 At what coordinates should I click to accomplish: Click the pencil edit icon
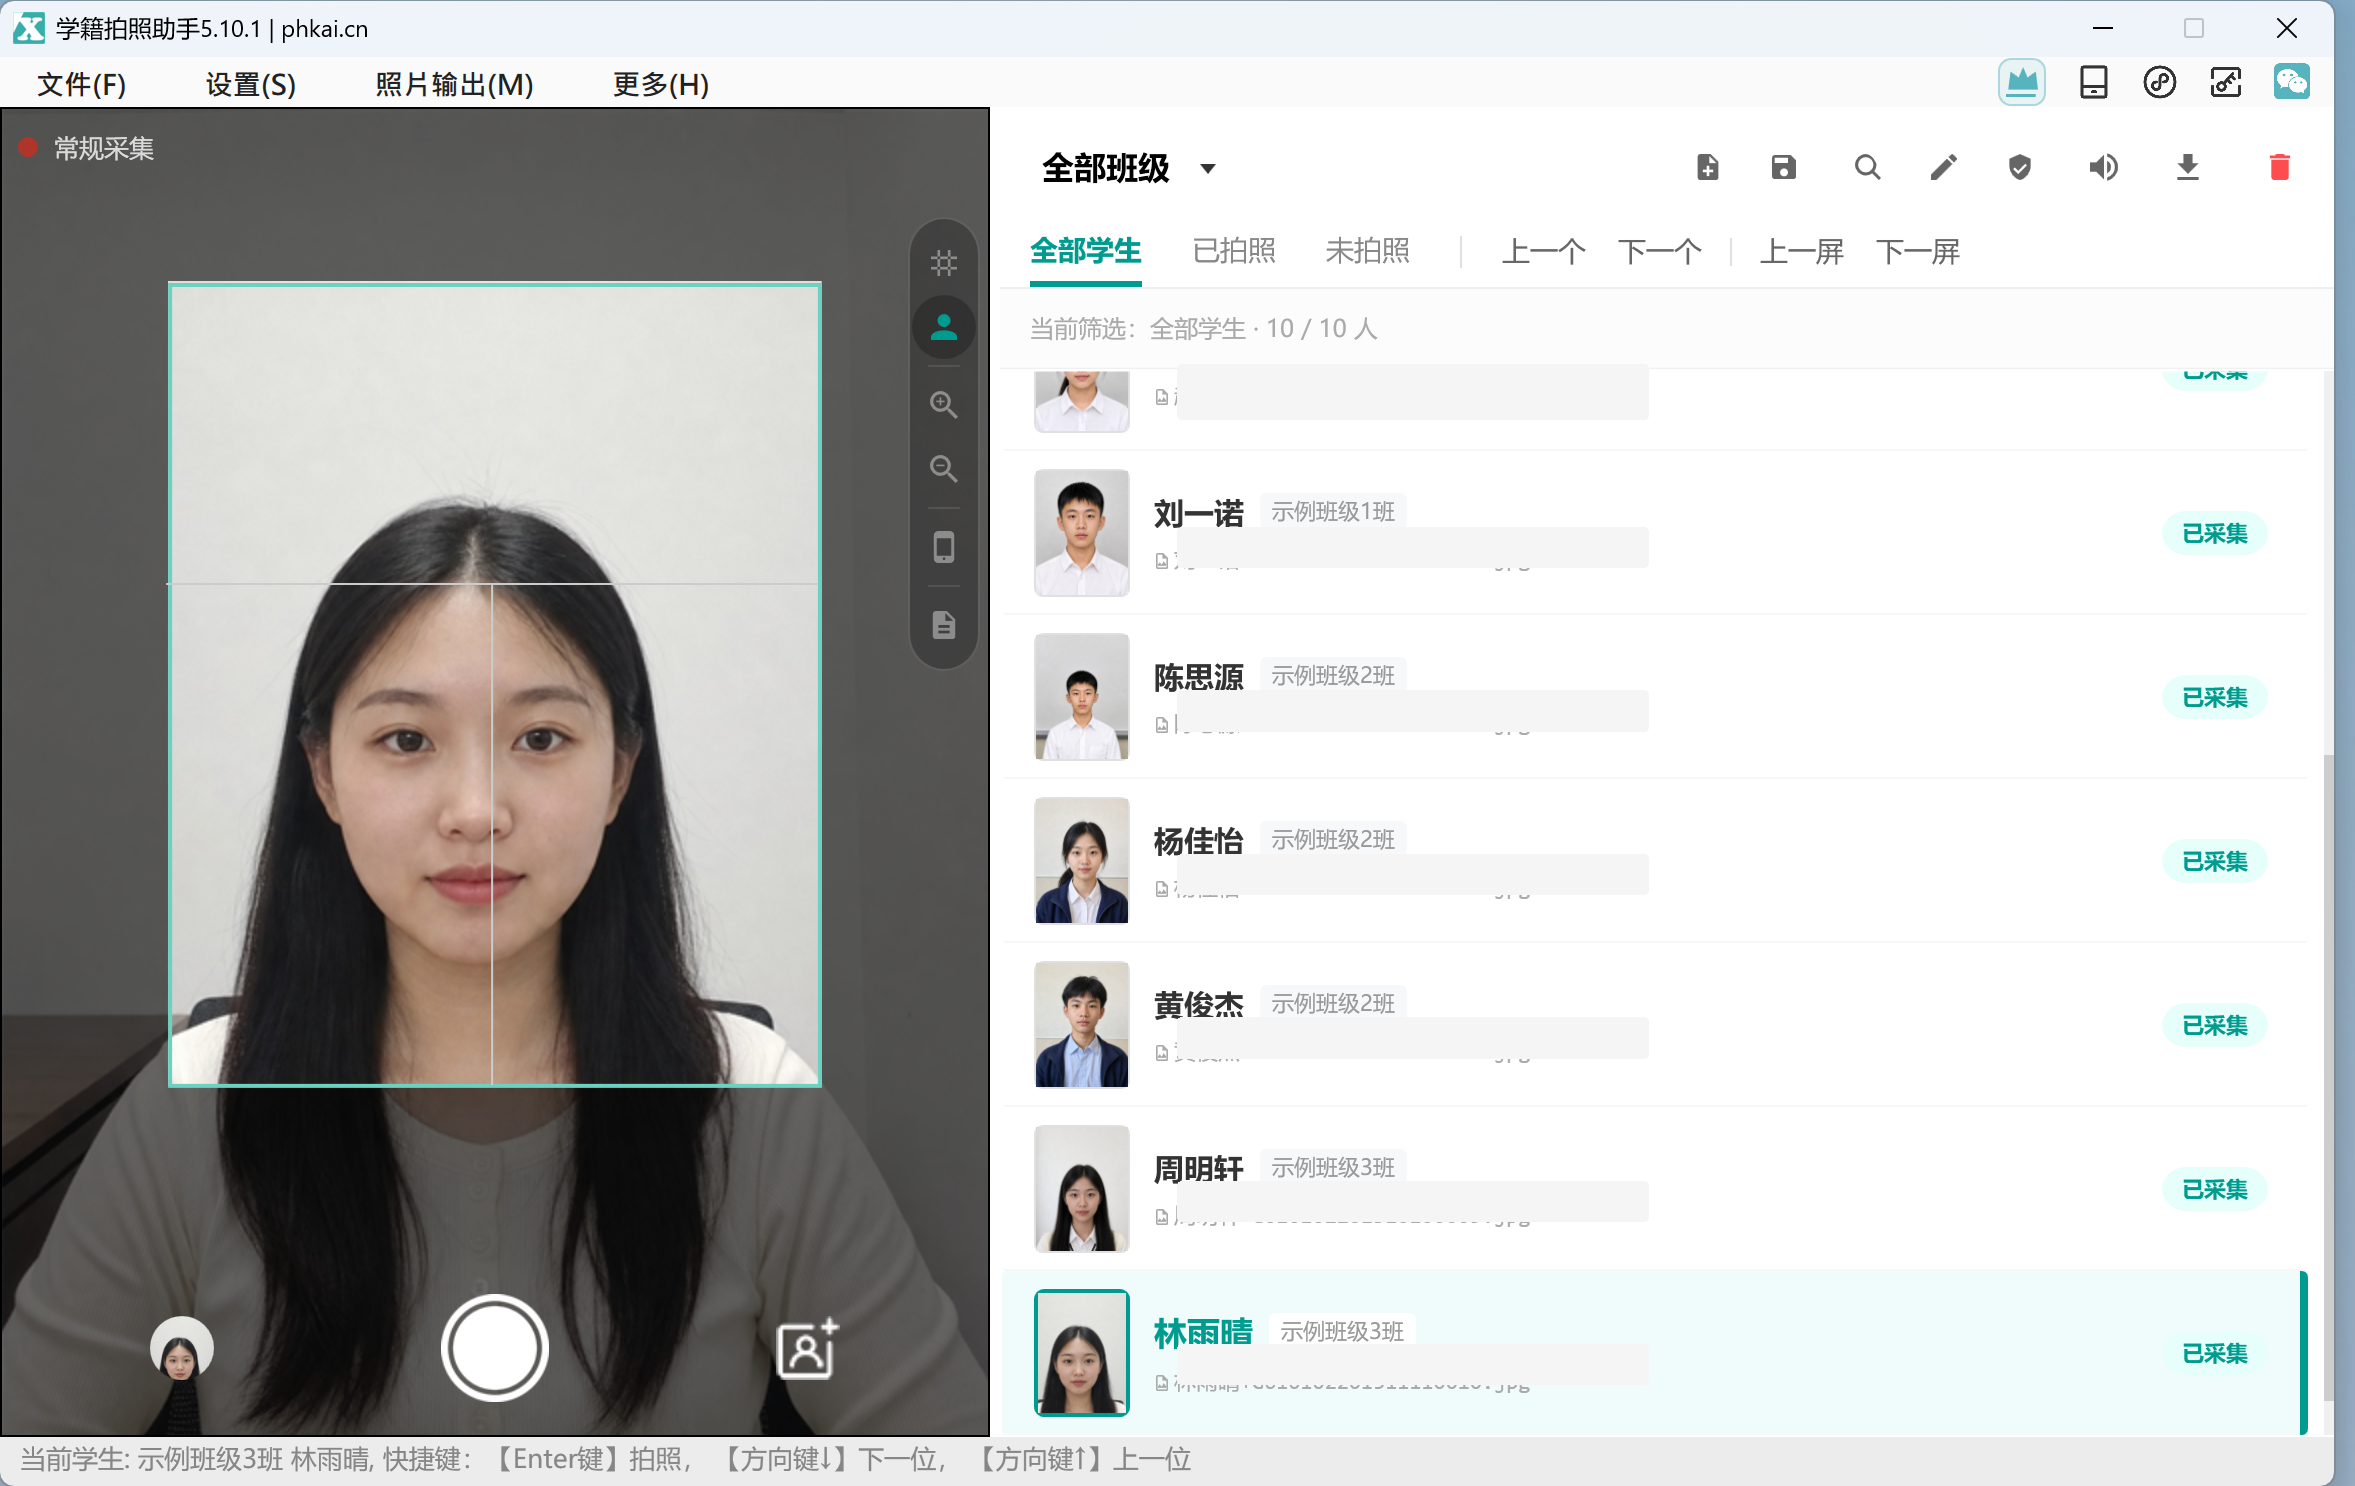tap(1943, 167)
